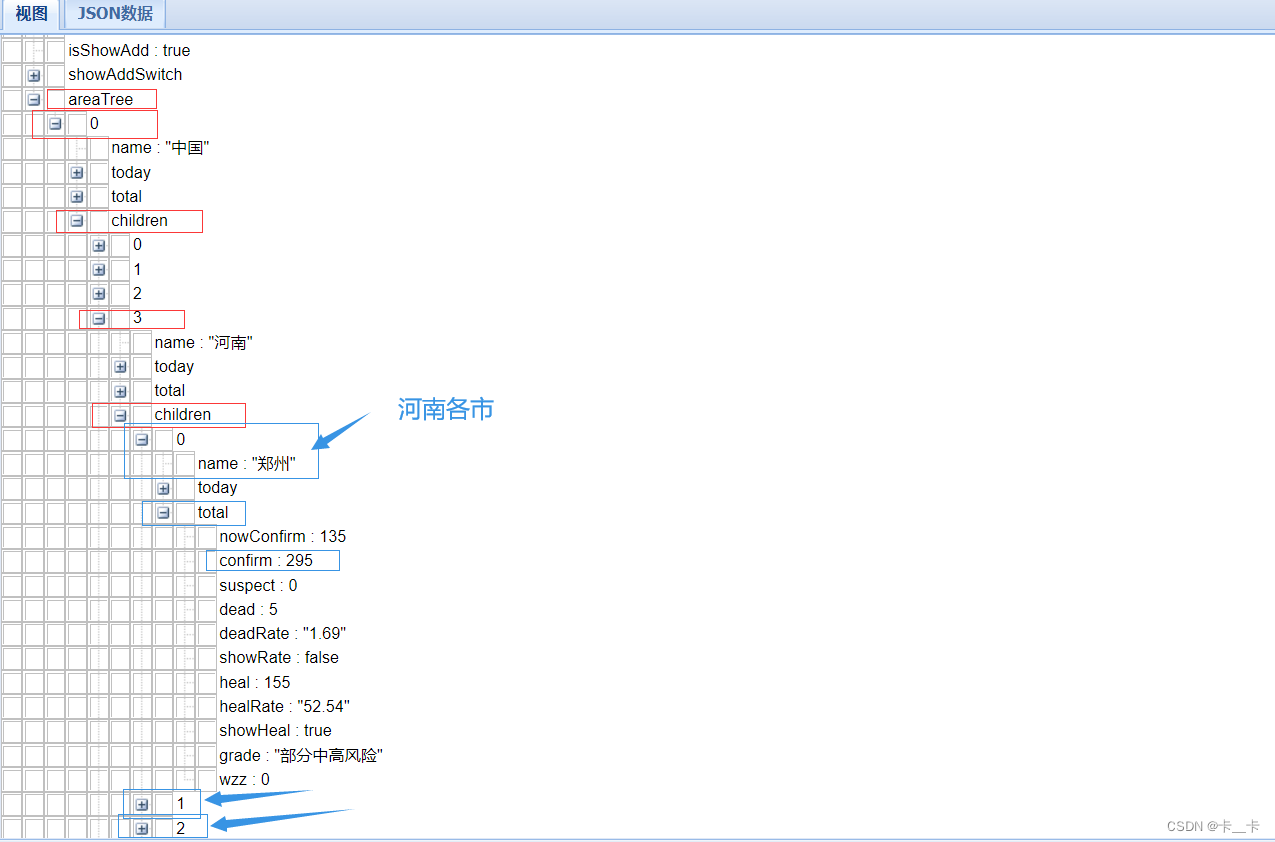Expand today under name 郑州
This screenshot has width=1275, height=842.
[x=163, y=488]
